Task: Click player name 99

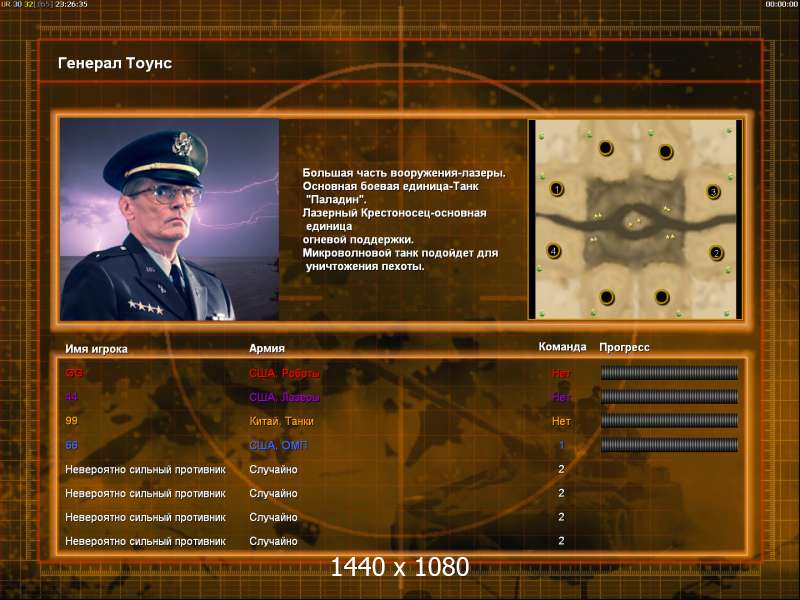Action: (x=71, y=420)
